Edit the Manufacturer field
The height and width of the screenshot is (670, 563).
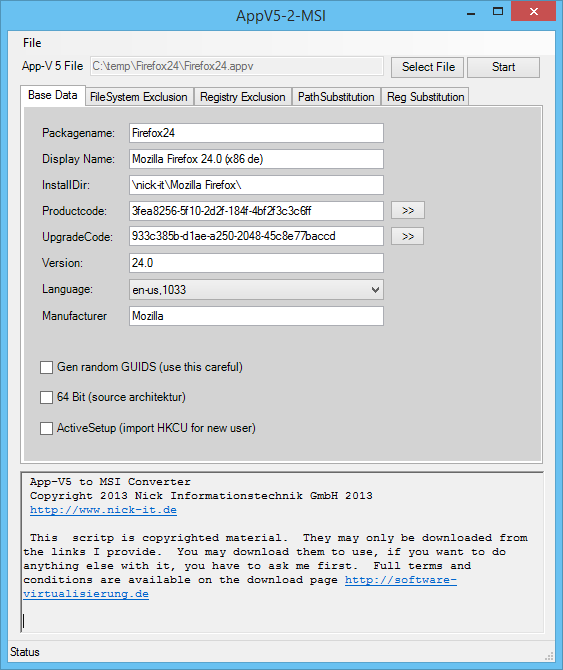coord(256,316)
